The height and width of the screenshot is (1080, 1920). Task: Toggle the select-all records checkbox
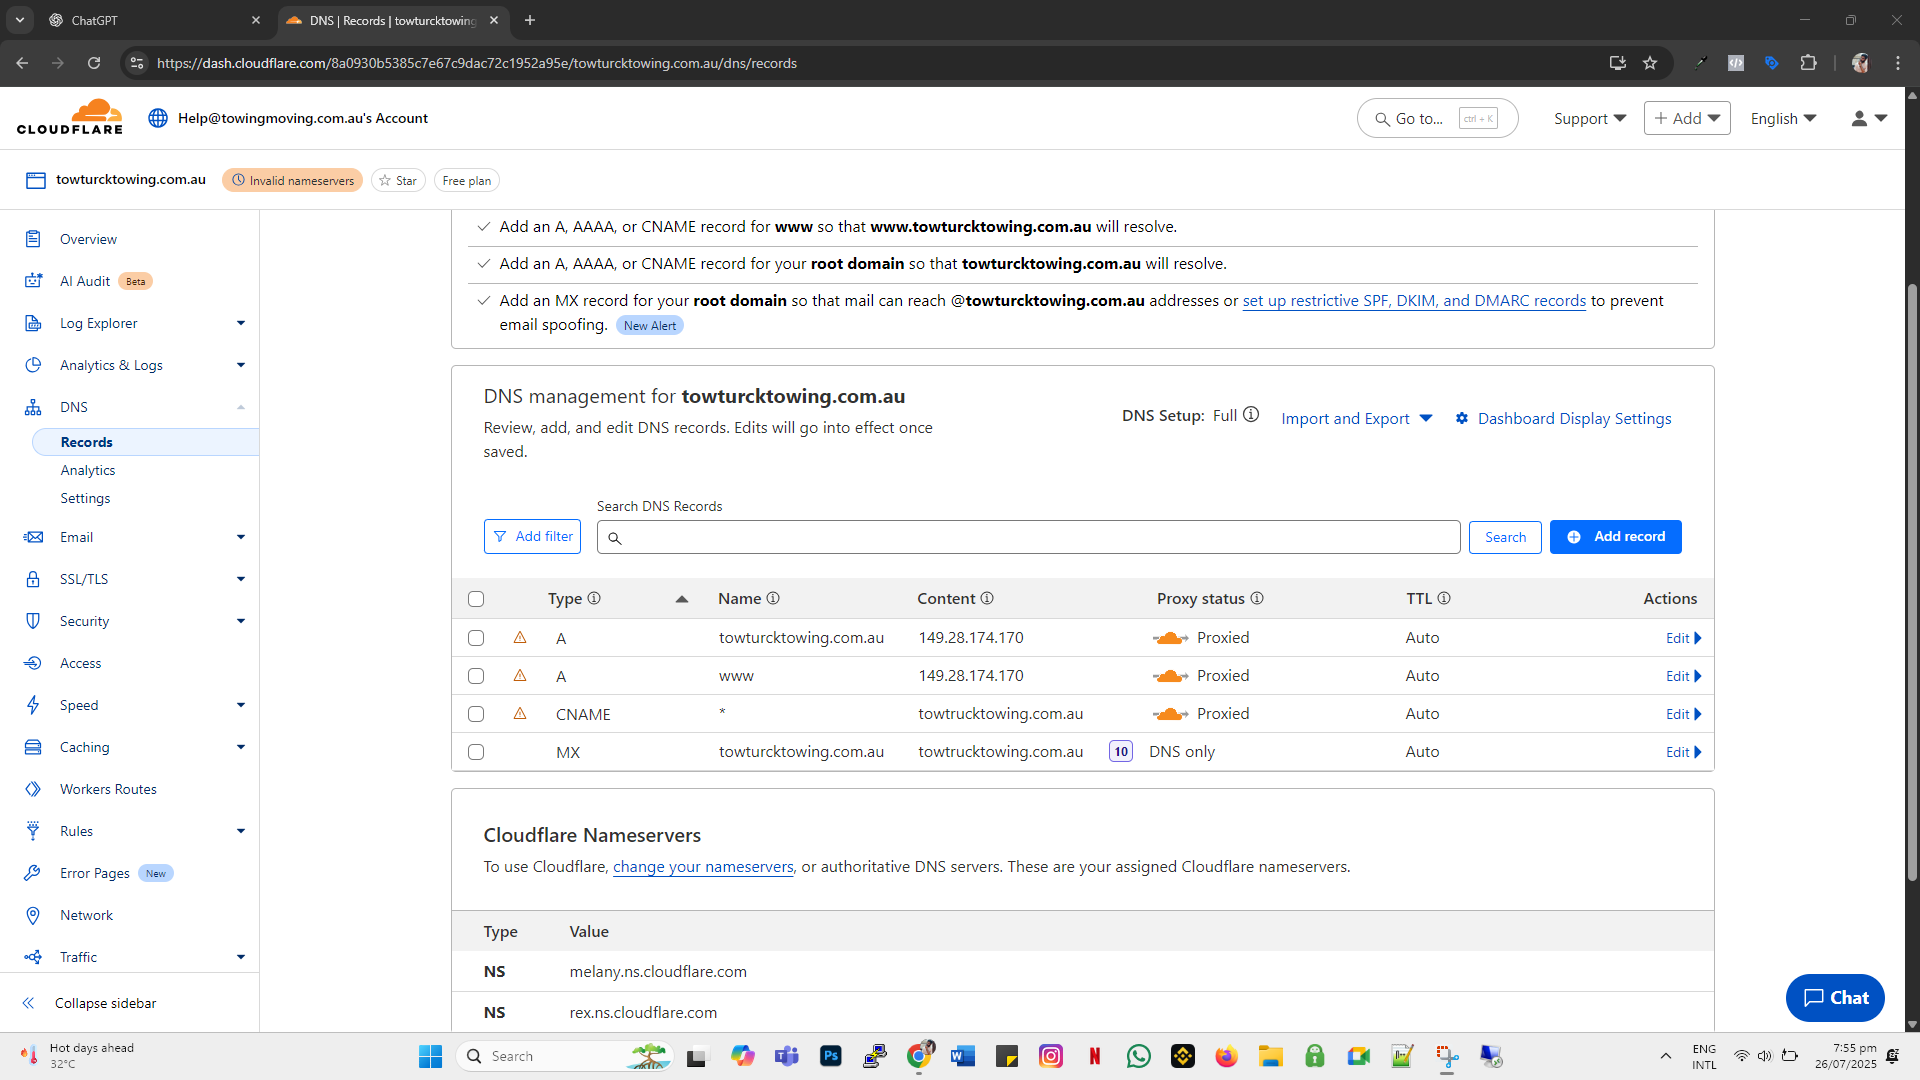click(476, 599)
